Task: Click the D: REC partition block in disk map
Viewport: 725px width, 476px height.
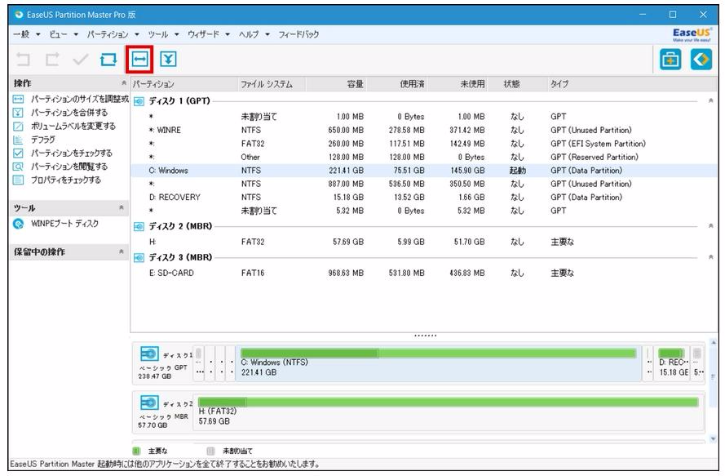Action: [672, 364]
